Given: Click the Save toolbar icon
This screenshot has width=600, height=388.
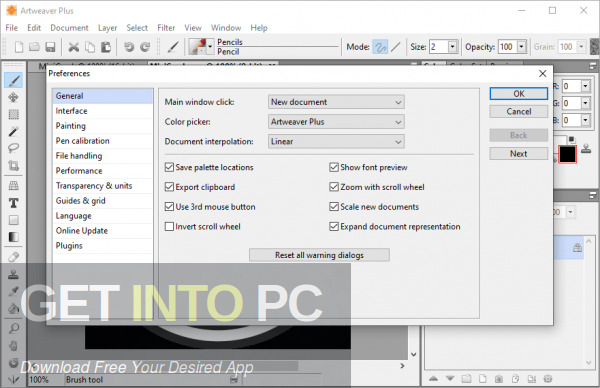Looking at the screenshot, I should coord(50,47).
